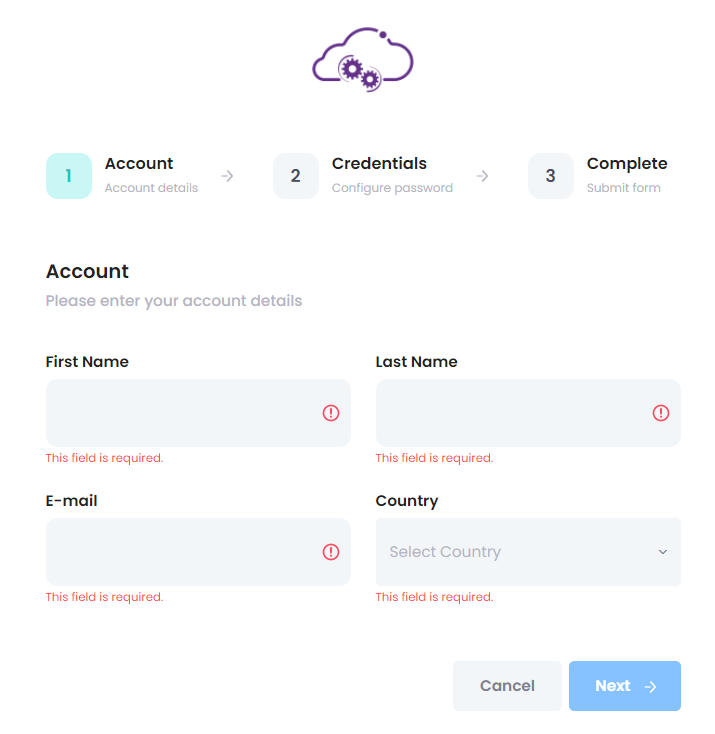Click the cloud gears logo
715x734 pixels.
363,59
